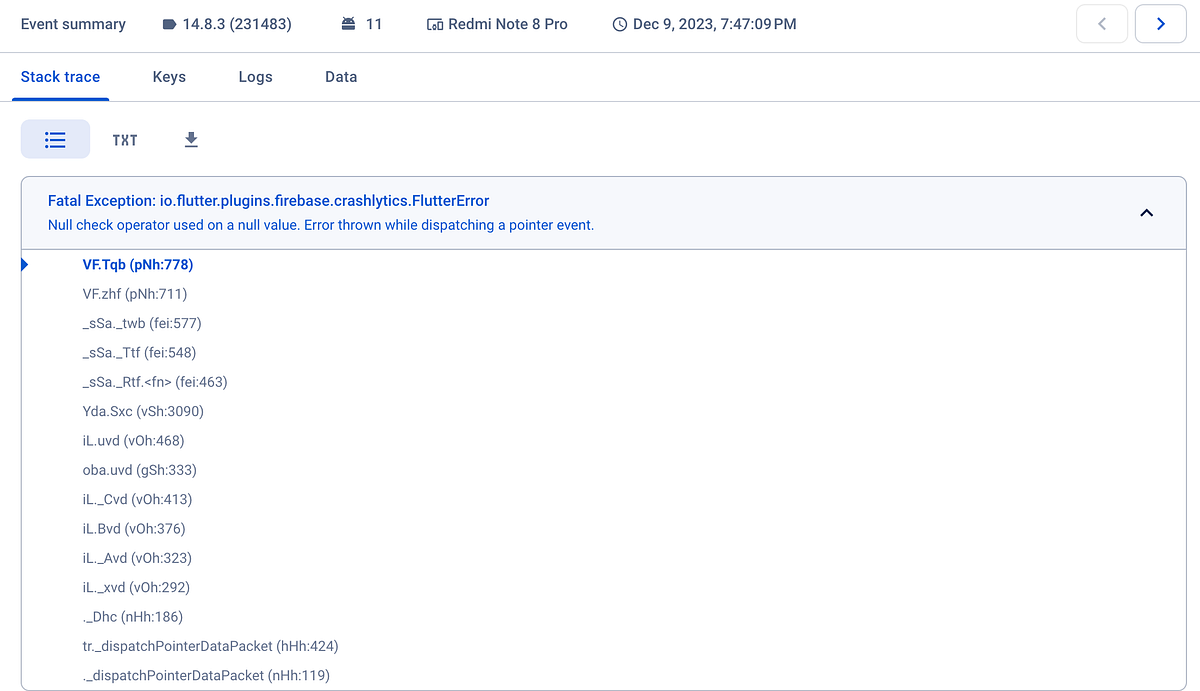Switch to the Keys tab

coord(169,76)
